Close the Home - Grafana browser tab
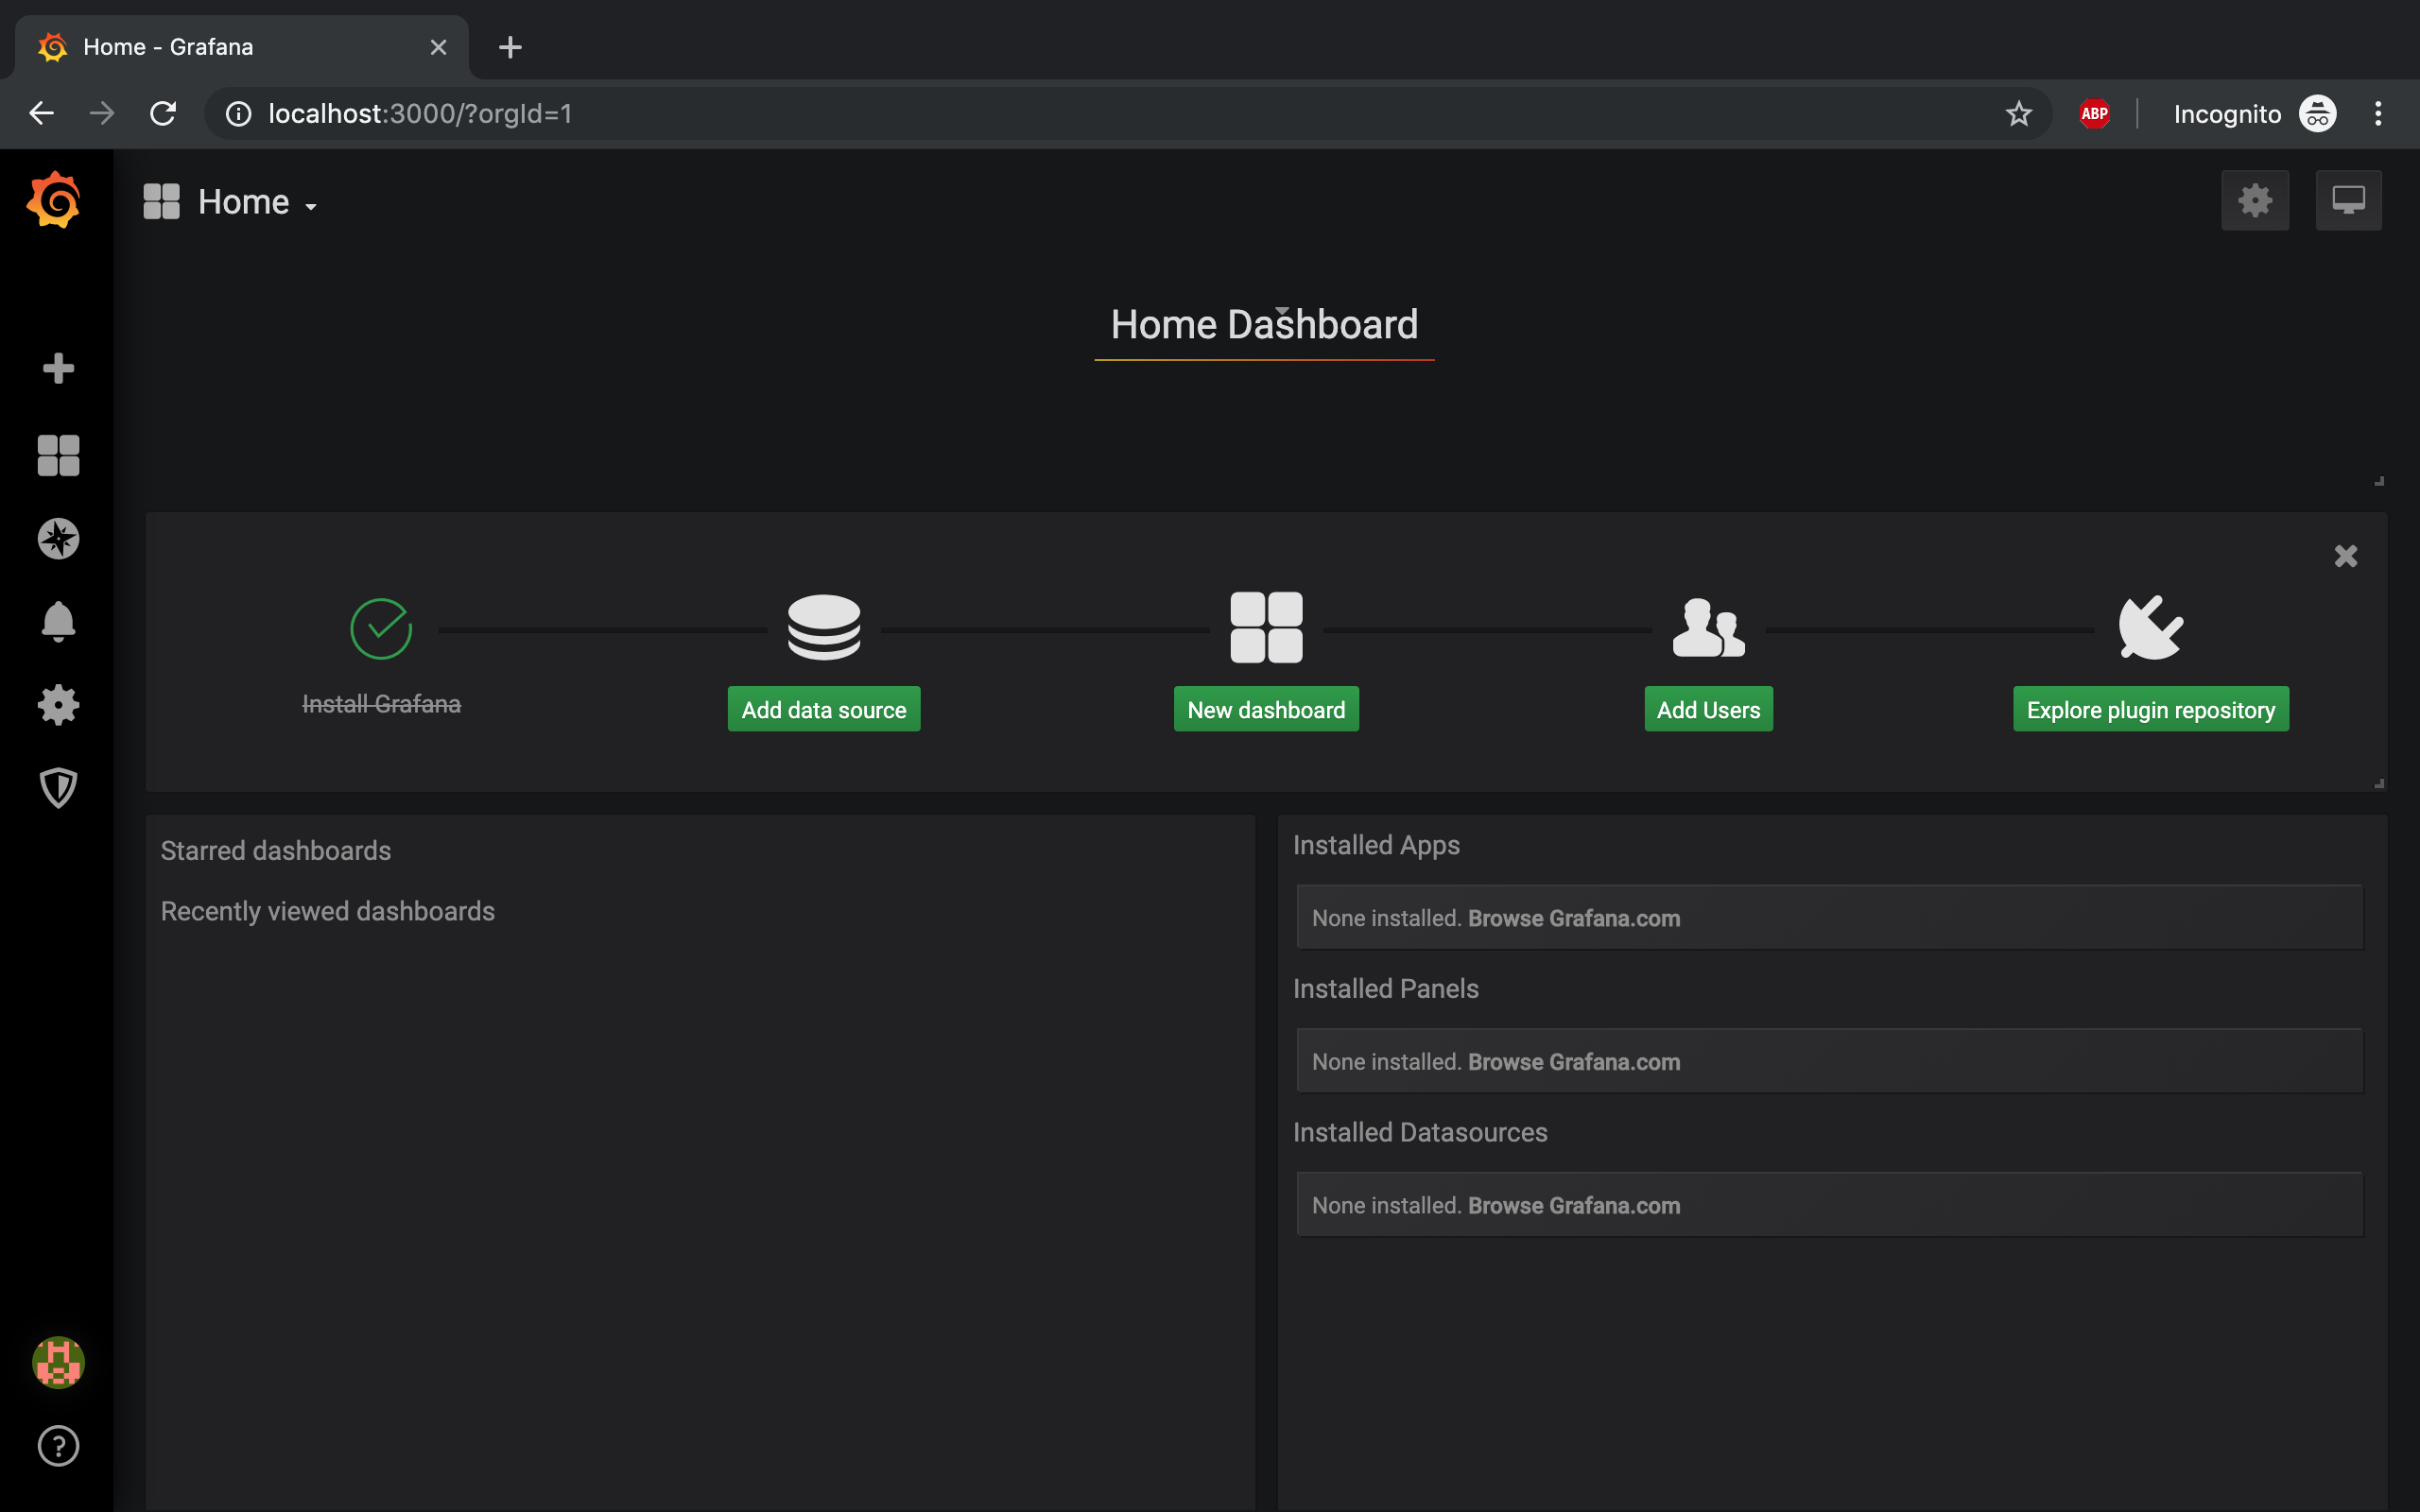The height and width of the screenshot is (1512, 2420). (438, 47)
